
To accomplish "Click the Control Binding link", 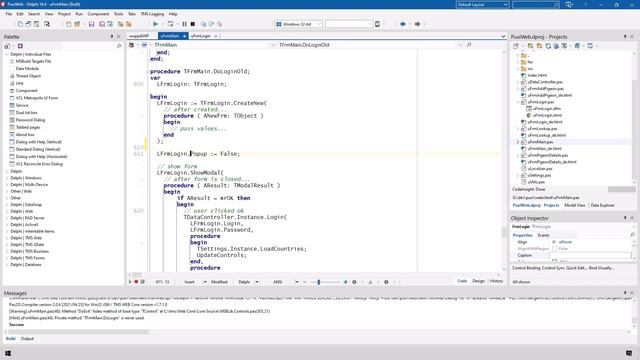I will [x=526, y=268].
